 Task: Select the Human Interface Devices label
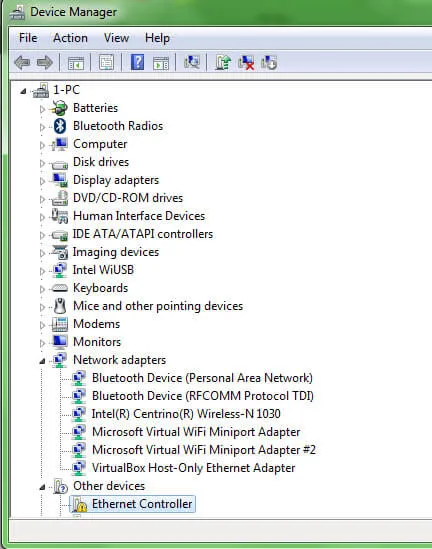pos(139,216)
